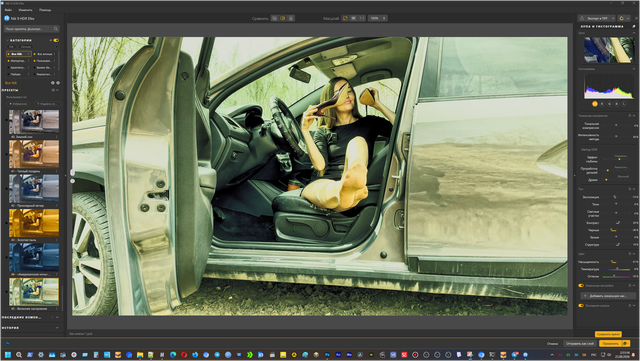Open the Windows Start menu
This screenshot has width=640, height=361.
8,355
